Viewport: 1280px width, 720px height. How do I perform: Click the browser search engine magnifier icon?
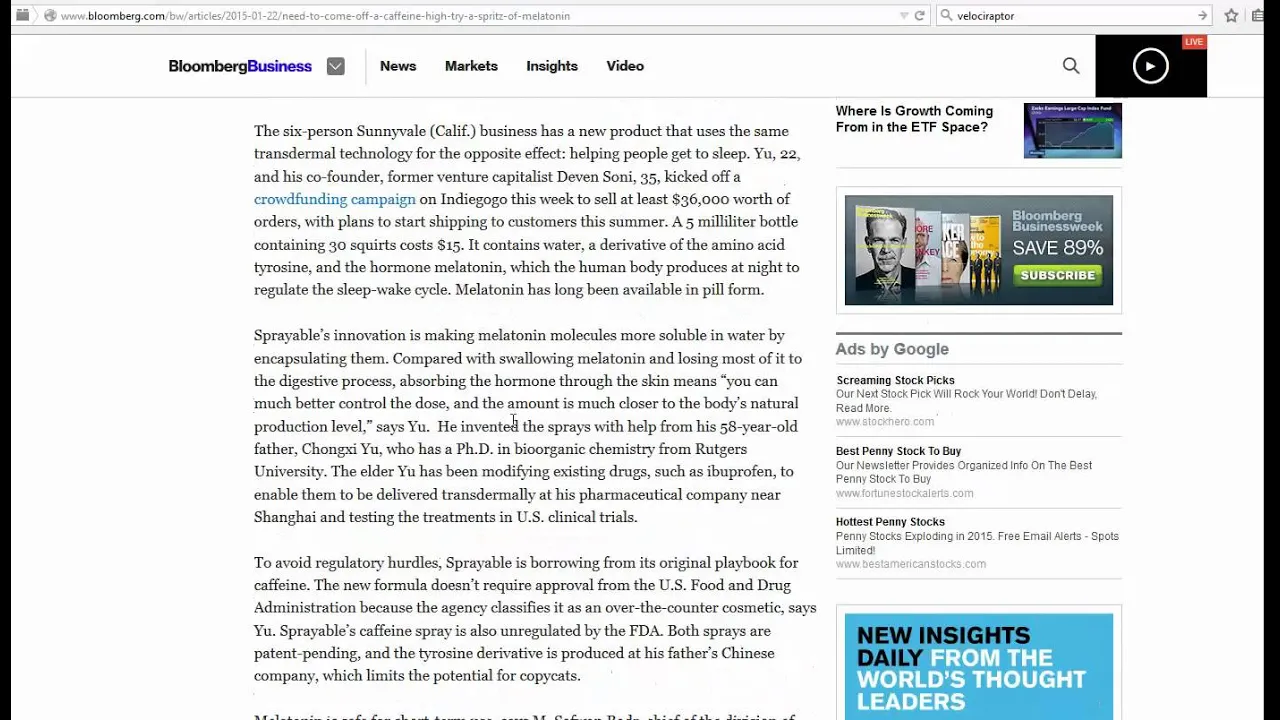(946, 15)
